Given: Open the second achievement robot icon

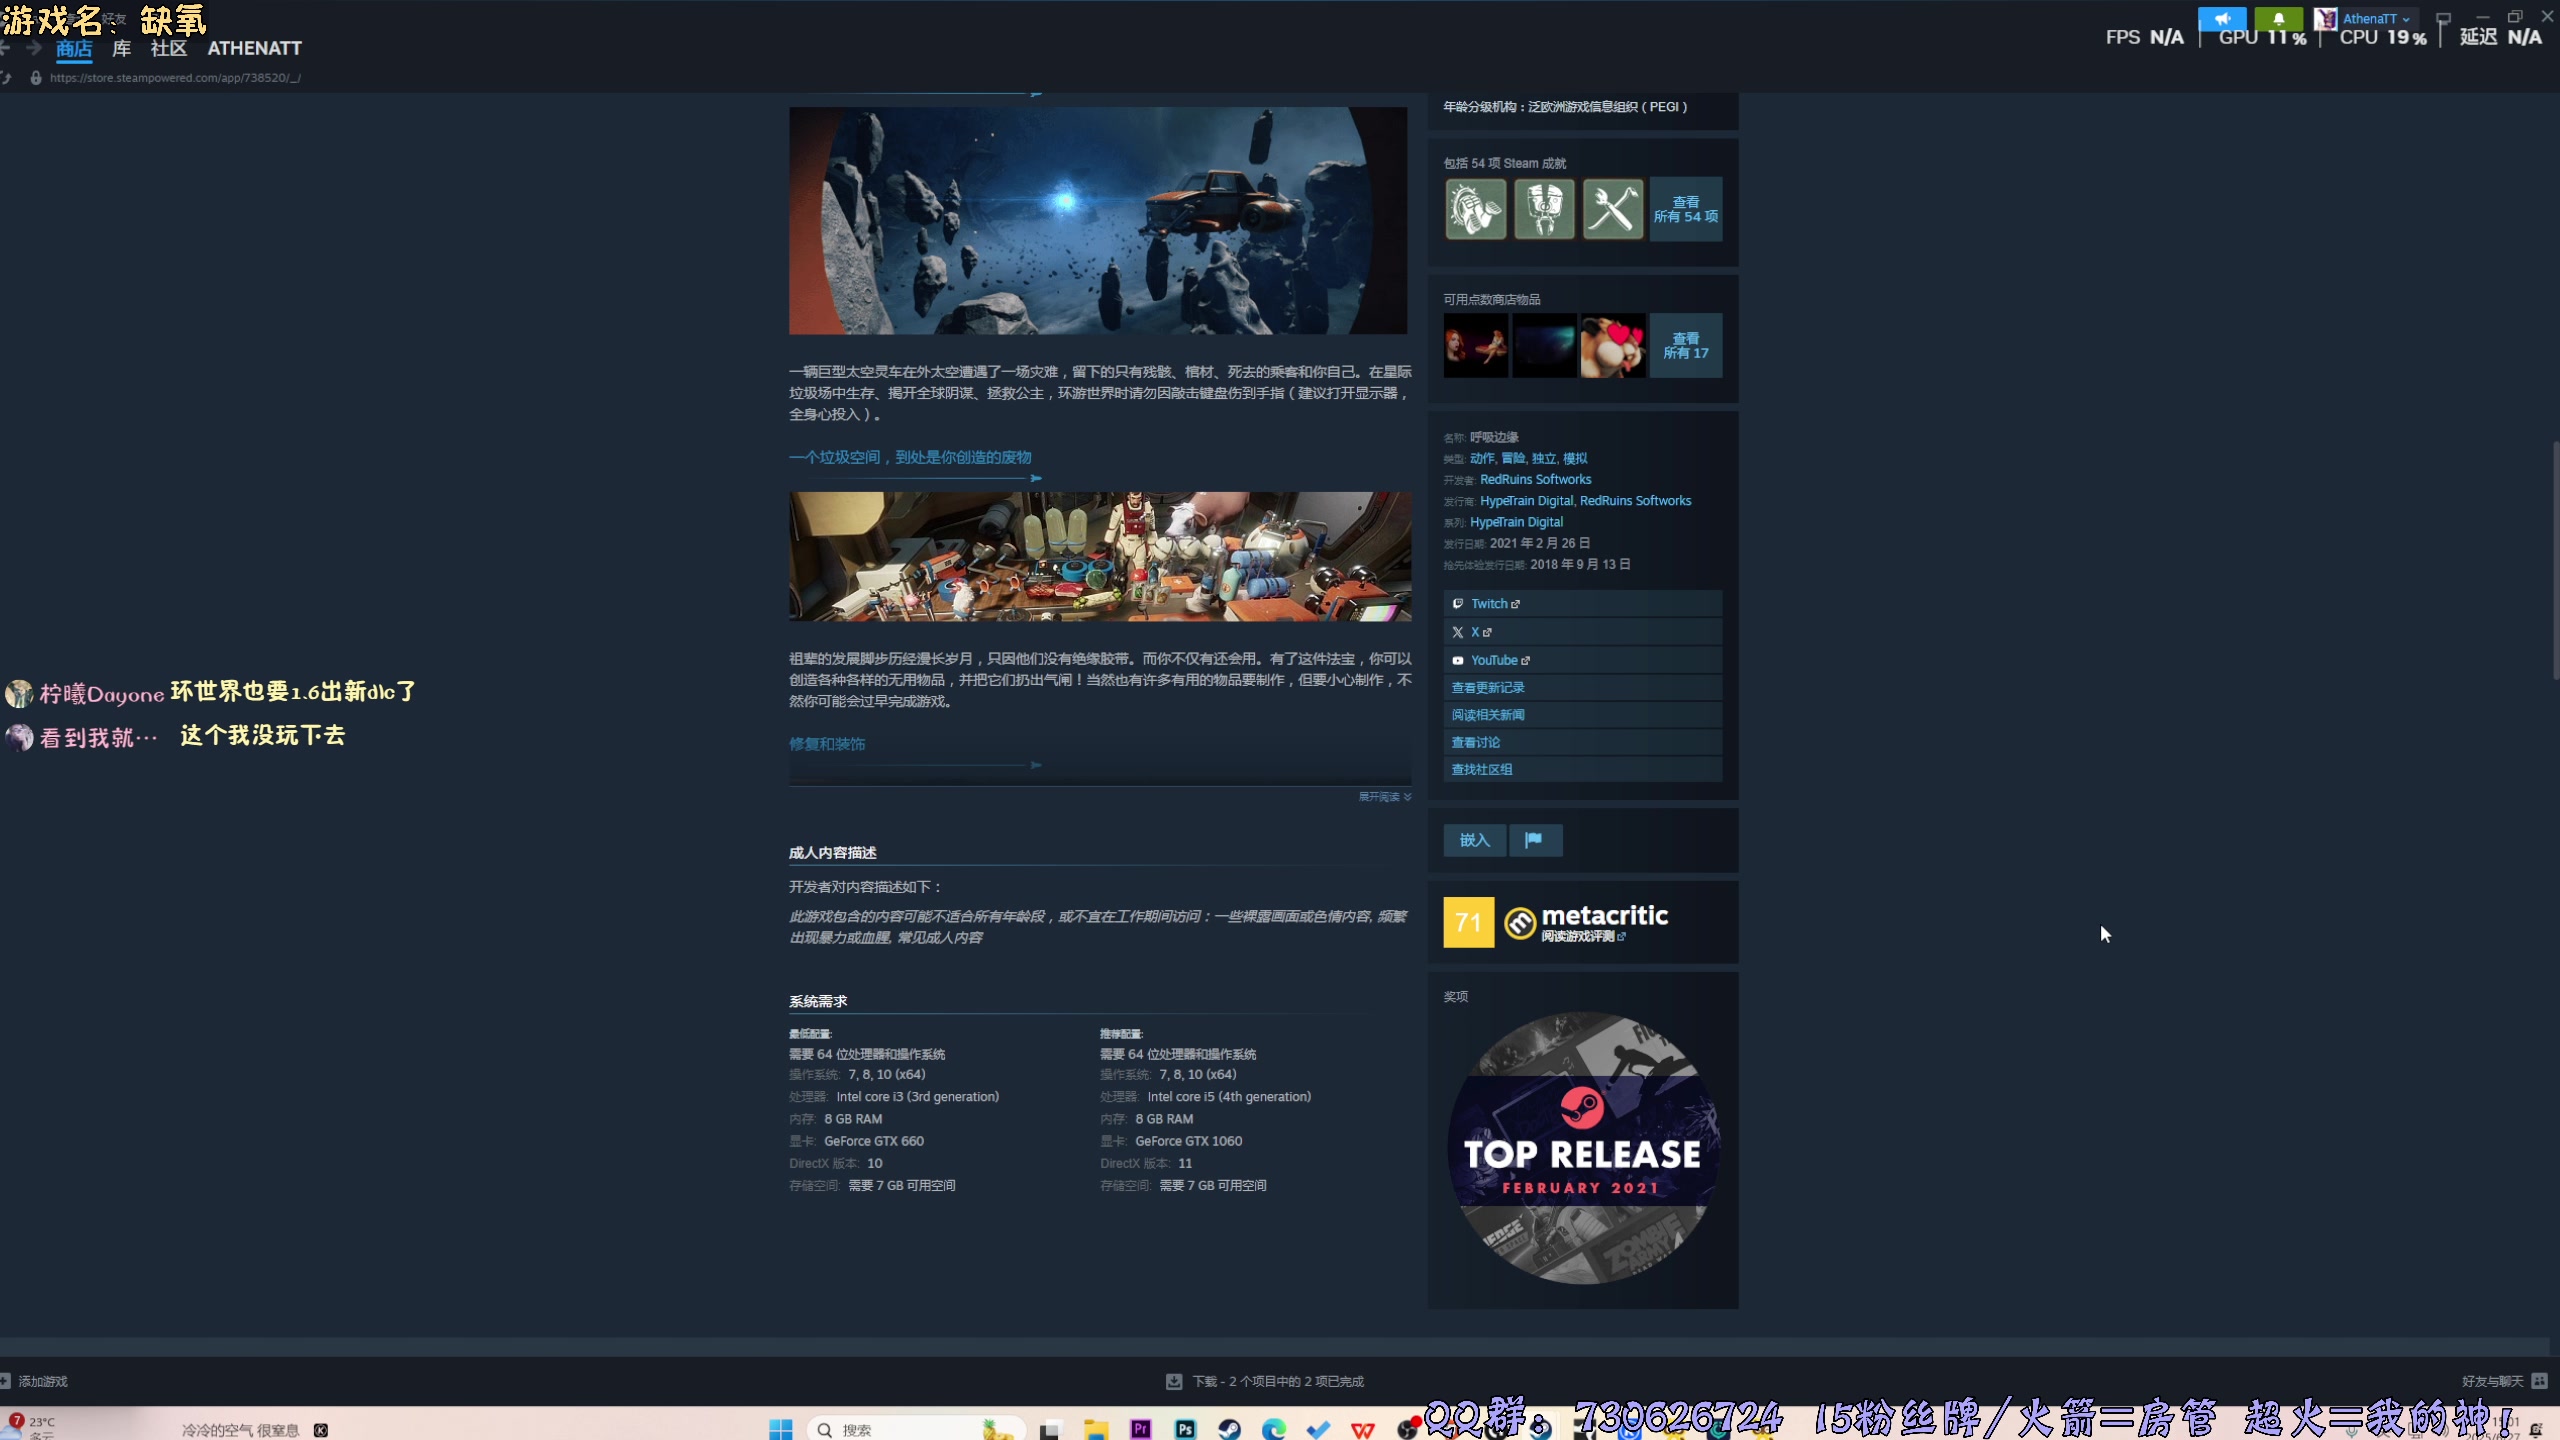Looking at the screenshot, I should point(1544,209).
